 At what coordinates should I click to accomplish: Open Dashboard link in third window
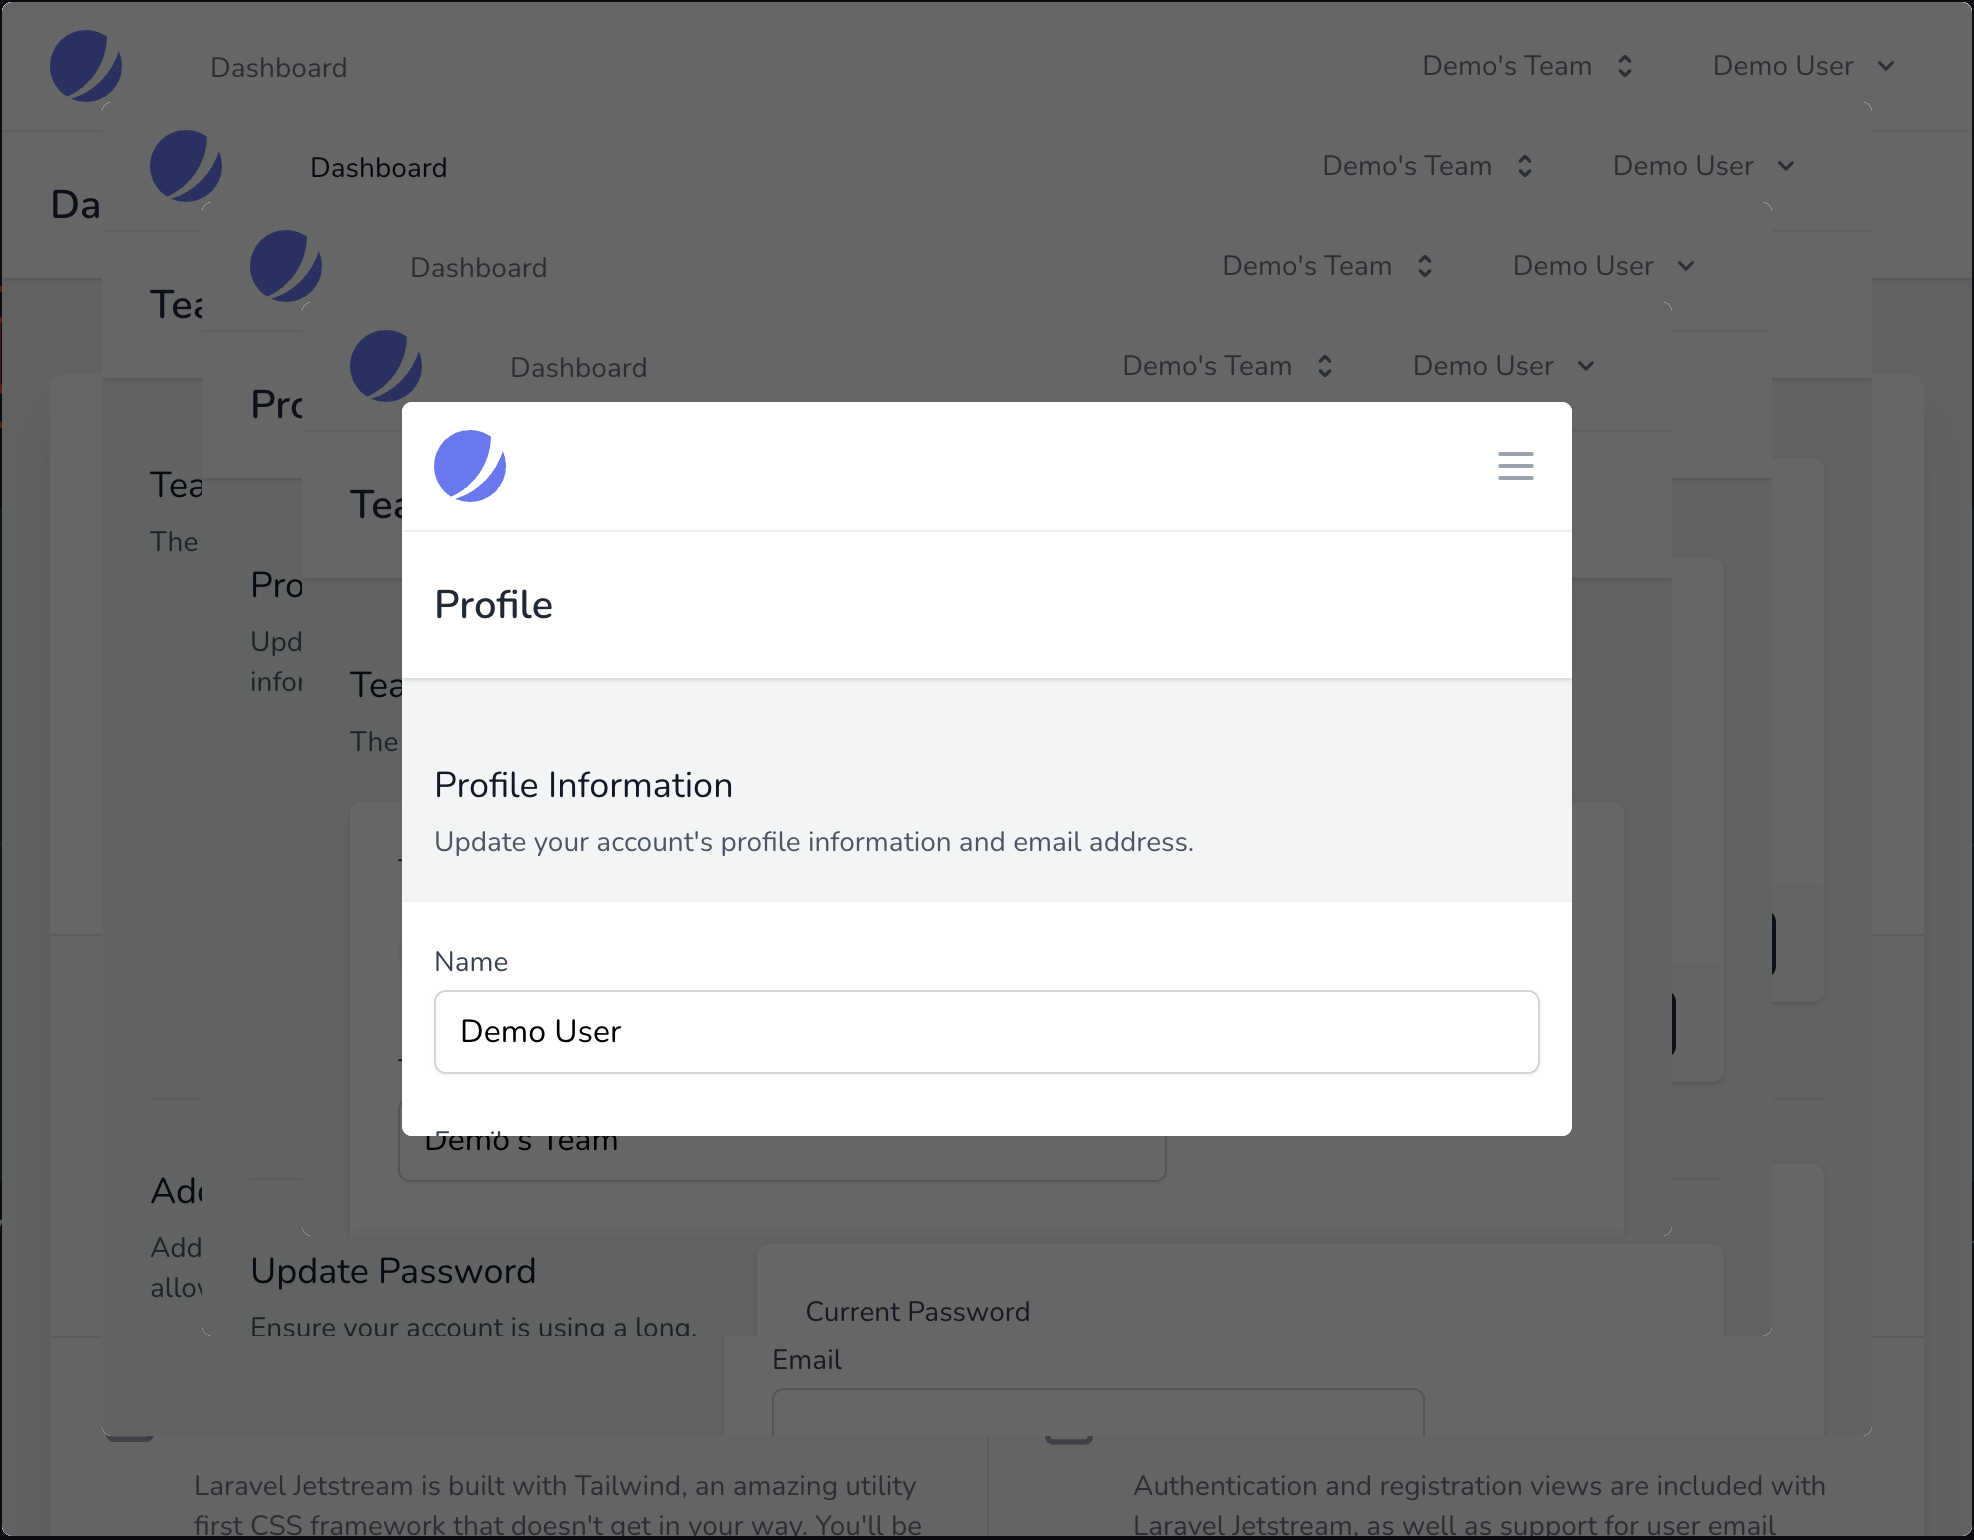(x=479, y=268)
